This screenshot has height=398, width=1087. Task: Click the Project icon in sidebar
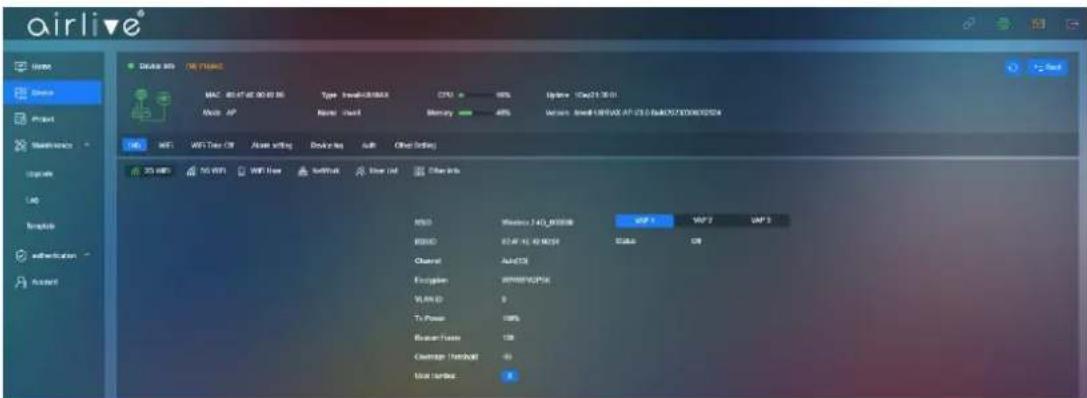20,119
